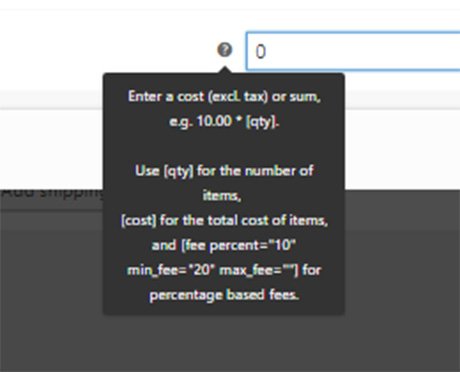Click the 'min_fee="20" max_fee' tooltip line
460x372 pixels.
coord(224,270)
